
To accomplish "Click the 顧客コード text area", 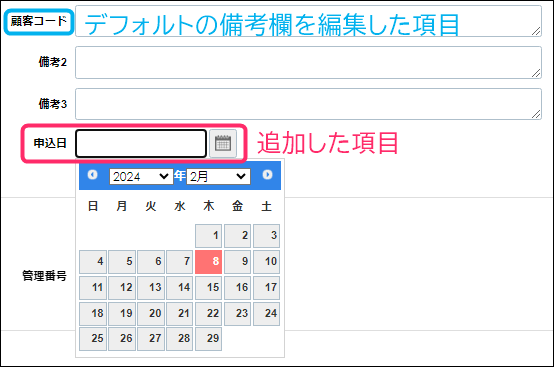I will [x=308, y=21].
